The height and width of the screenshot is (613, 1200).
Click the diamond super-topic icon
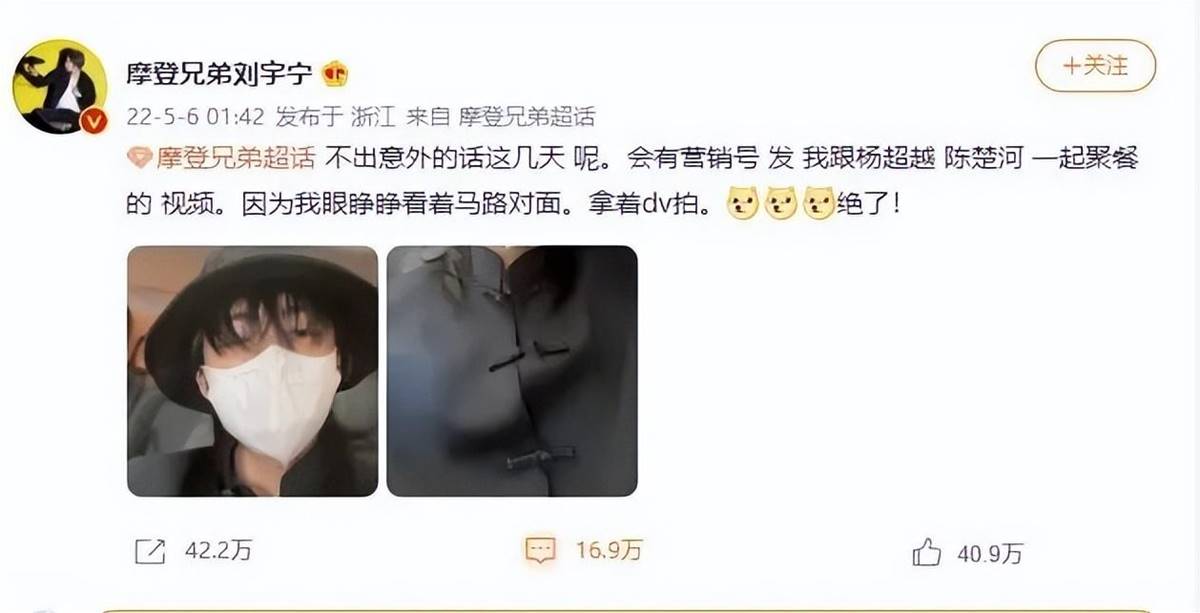point(140,157)
